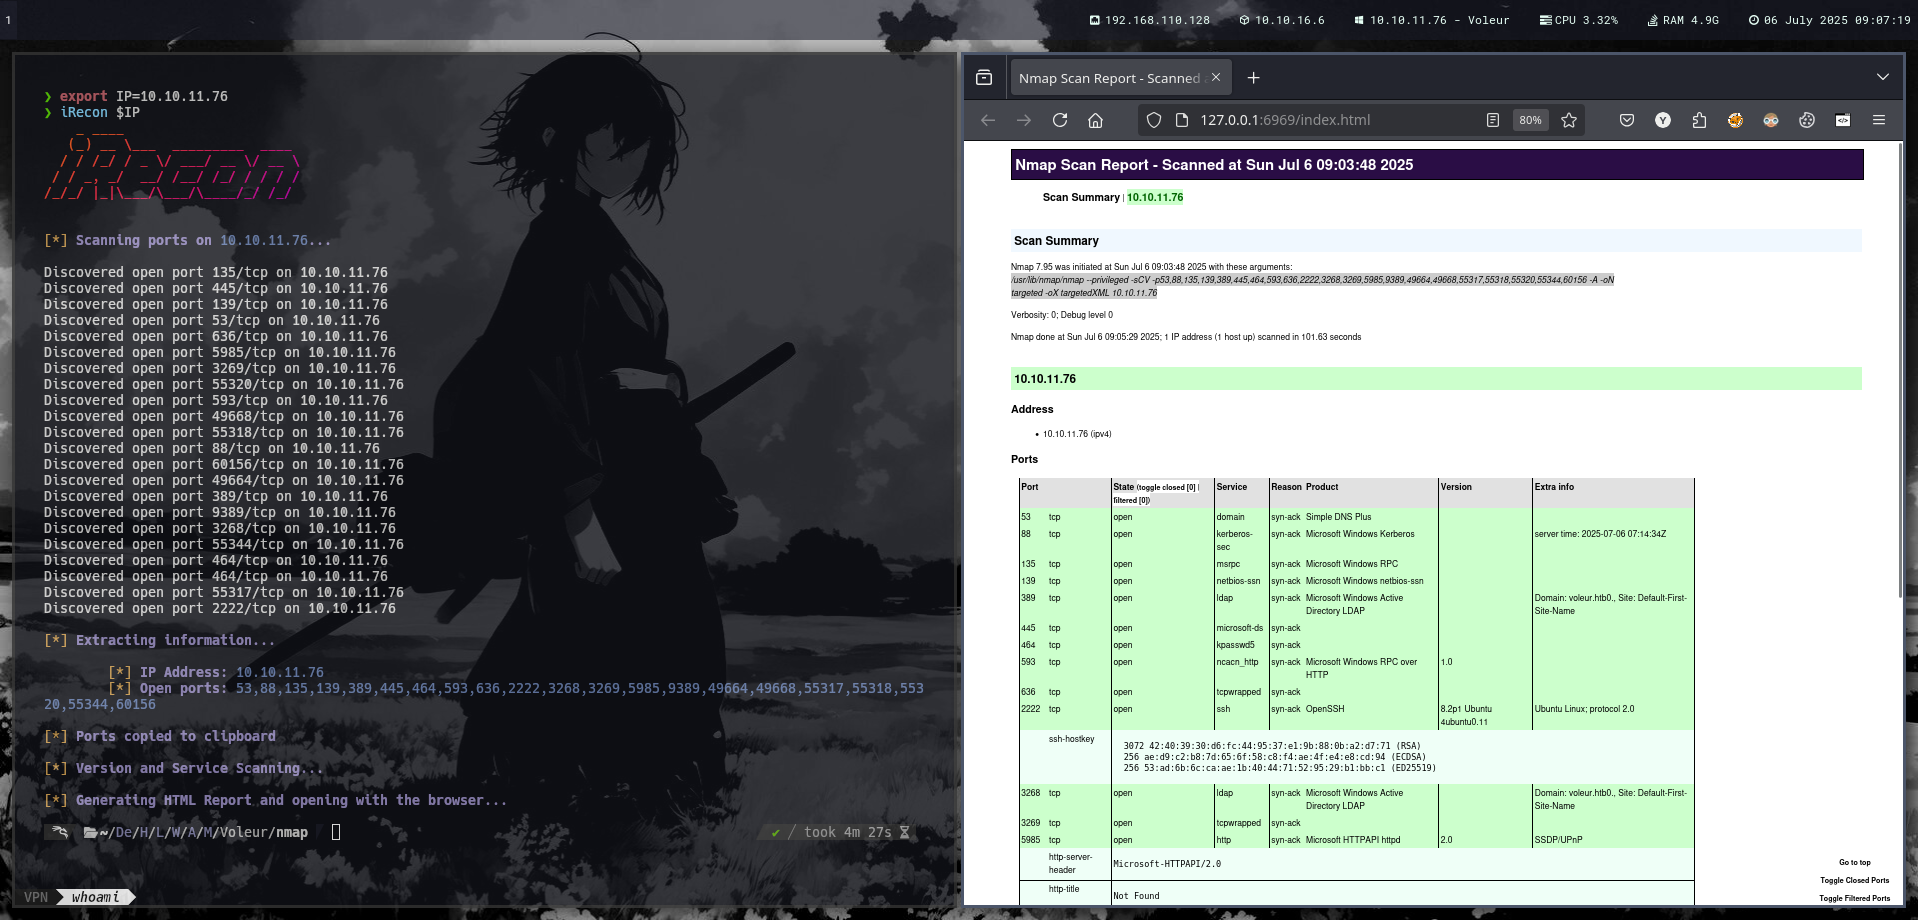This screenshot has width=1918, height=920.
Task: Open the Firefox View recent browsing button
Action: (984, 78)
